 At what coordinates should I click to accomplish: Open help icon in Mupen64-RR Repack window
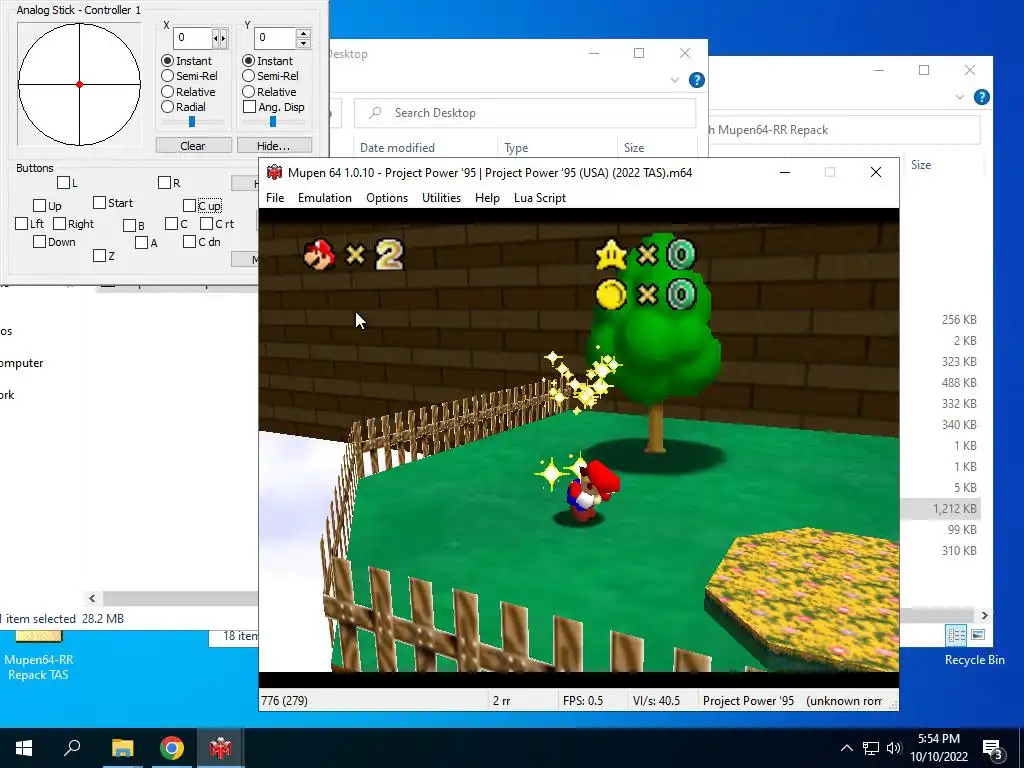(x=982, y=97)
